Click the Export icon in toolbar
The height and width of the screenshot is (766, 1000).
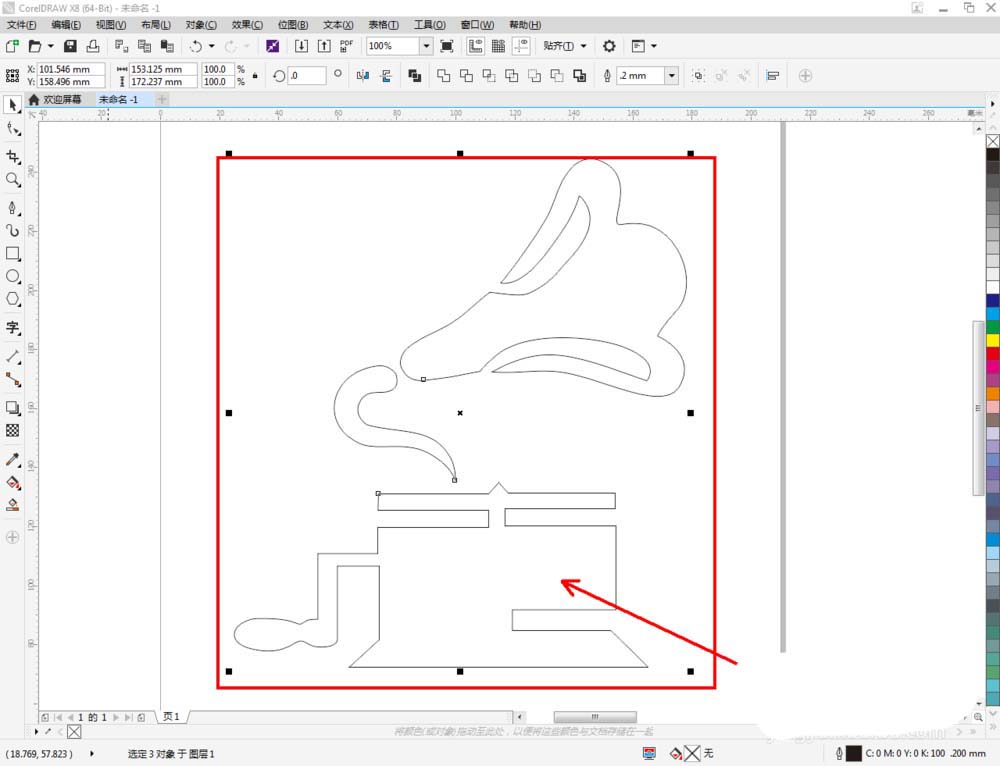(x=324, y=46)
